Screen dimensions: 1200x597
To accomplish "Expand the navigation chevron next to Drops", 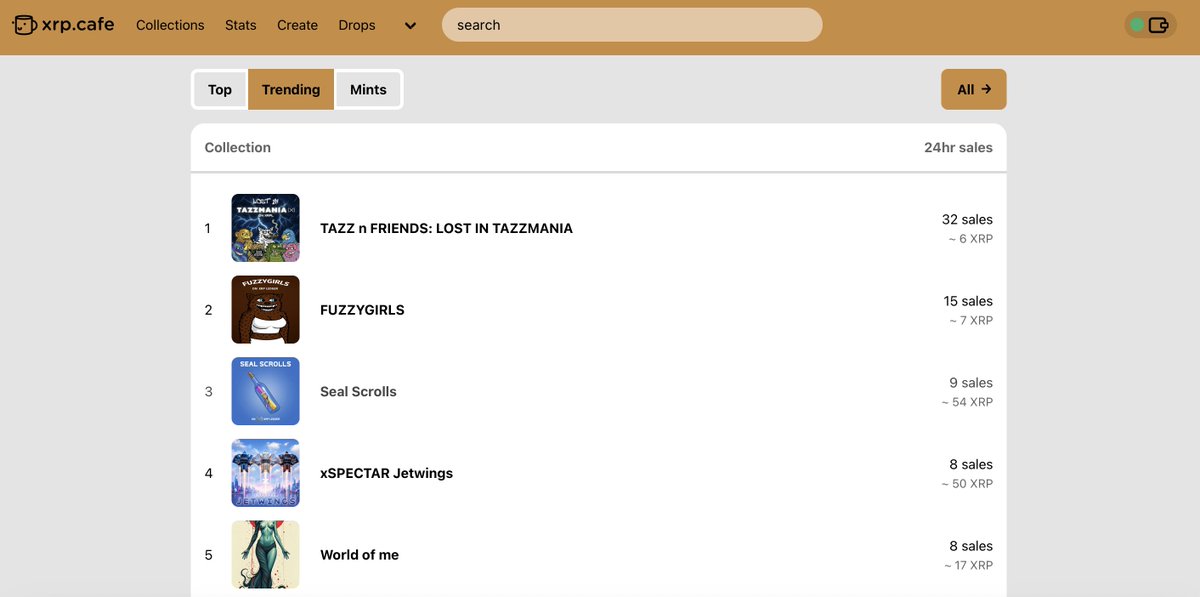I will point(409,25).
